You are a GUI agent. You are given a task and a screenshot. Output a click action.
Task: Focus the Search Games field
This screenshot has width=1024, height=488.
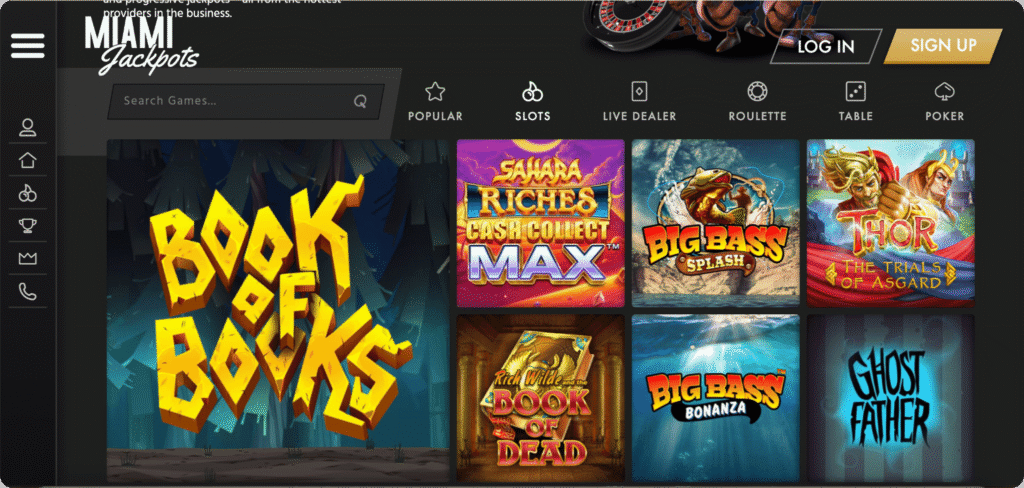pos(246,101)
